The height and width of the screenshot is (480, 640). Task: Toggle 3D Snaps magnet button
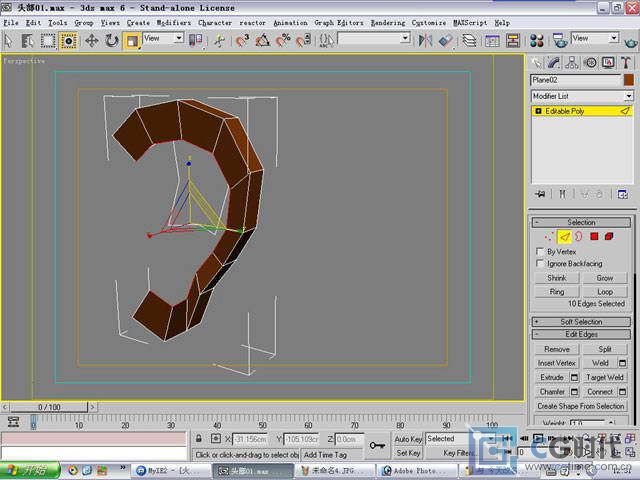(x=242, y=40)
